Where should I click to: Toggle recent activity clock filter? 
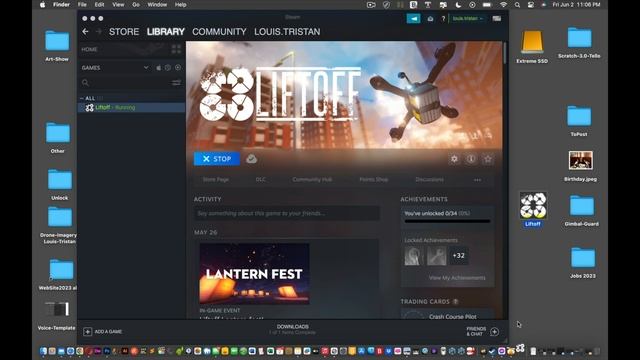[168, 68]
